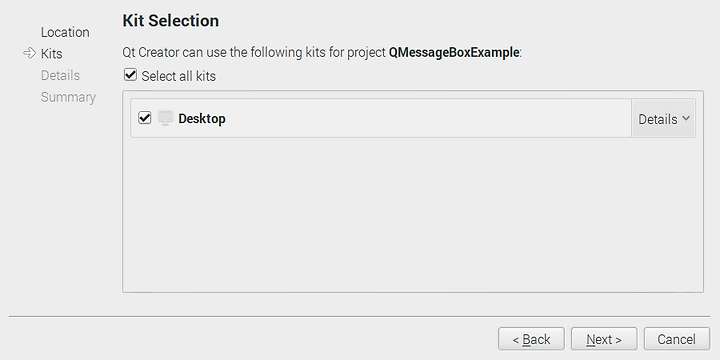Select the Summary step in the wizard sidebar
Viewport: 720px width, 360px height.
(68, 97)
